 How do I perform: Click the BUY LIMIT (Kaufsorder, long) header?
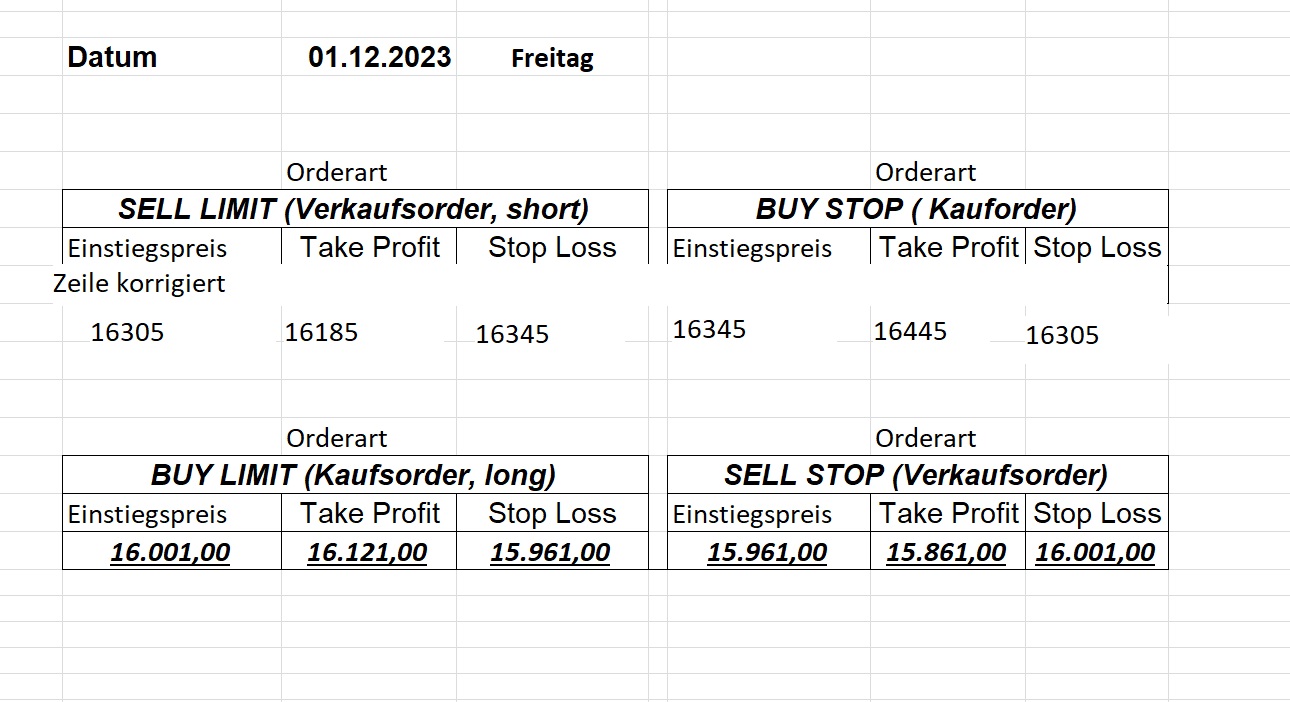pos(354,475)
